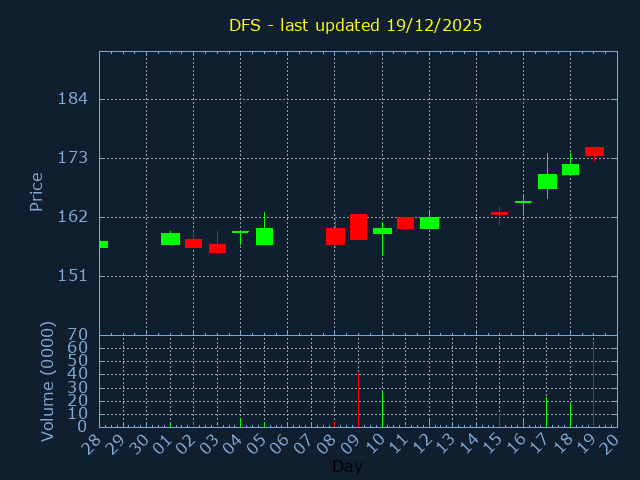
Task: Select the green candlestick on day 05
Action: point(264,236)
